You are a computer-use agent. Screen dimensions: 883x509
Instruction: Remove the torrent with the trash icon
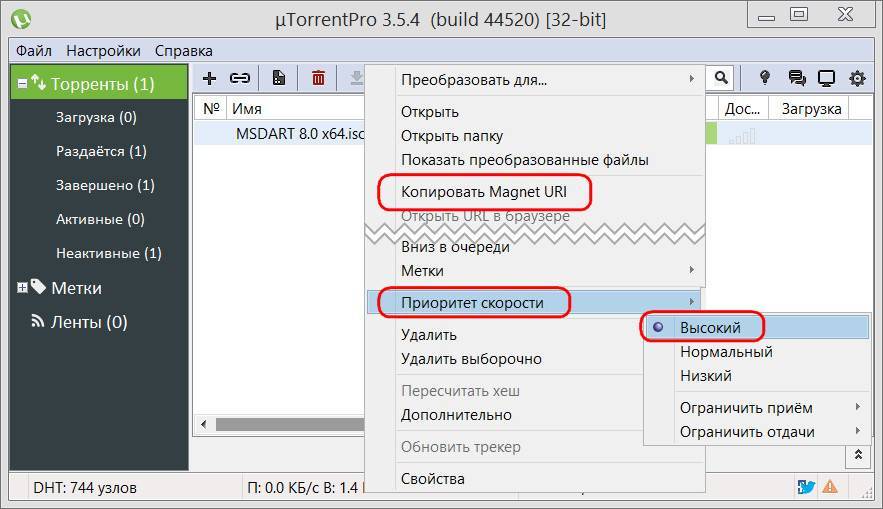[x=318, y=78]
